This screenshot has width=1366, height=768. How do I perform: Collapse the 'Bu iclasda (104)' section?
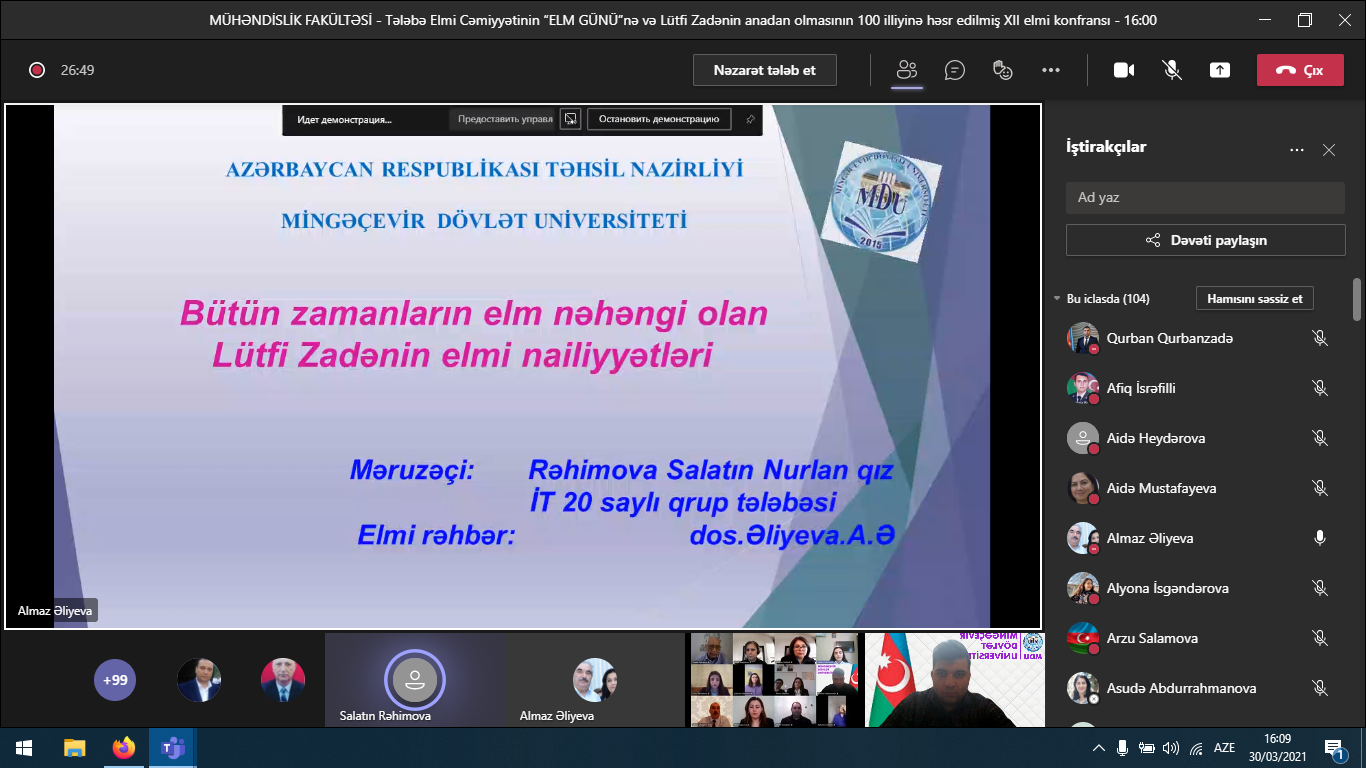pyautogui.click(x=1057, y=299)
